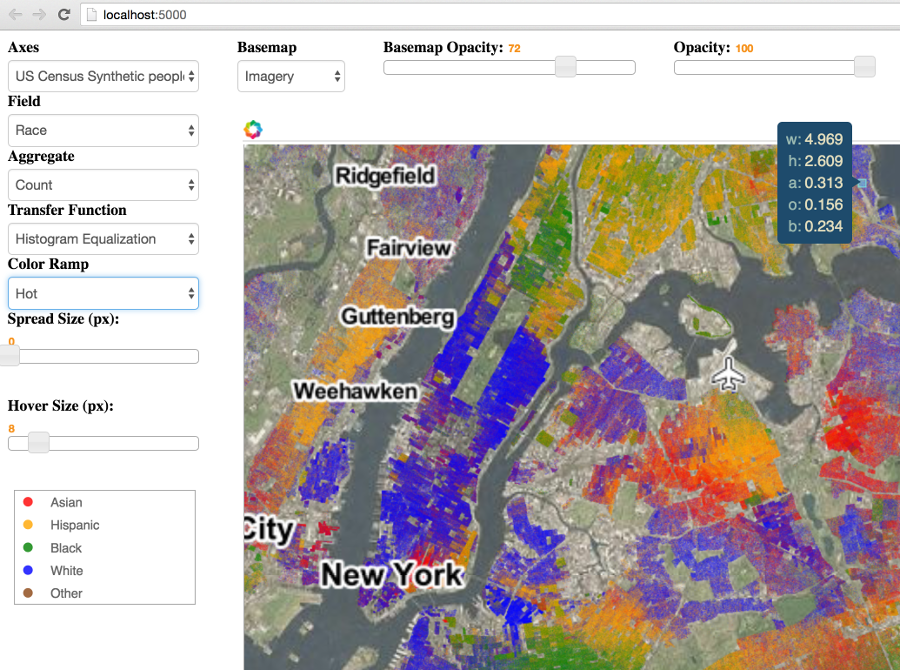Click the orange Hispanic legend dot
Image resolution: width=900 pixels, height=670 pixels.
(x=28, y=525)
